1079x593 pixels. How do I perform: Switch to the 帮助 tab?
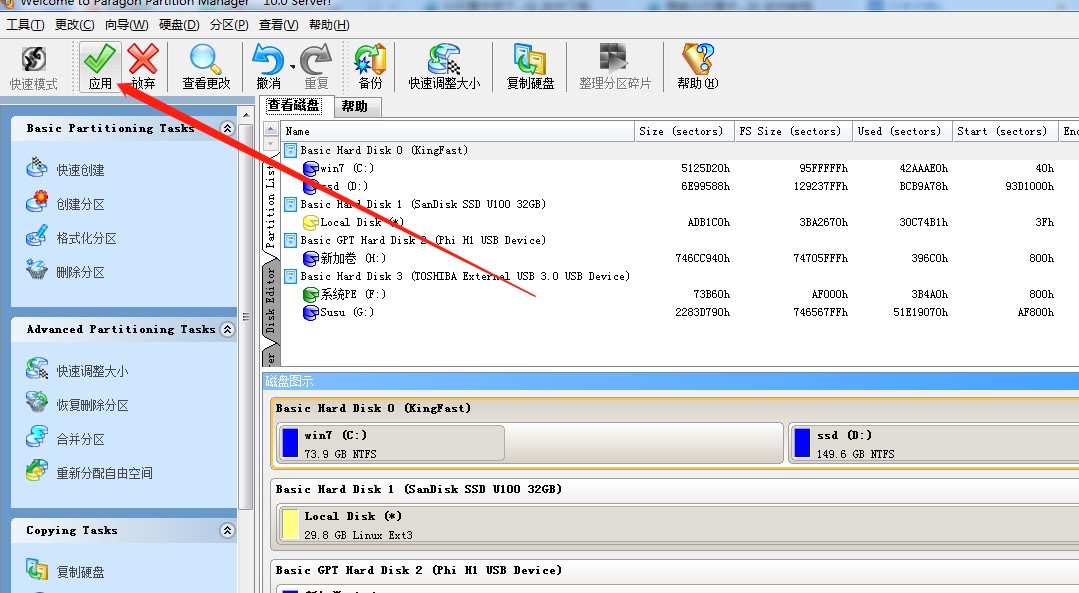(354, 106)
